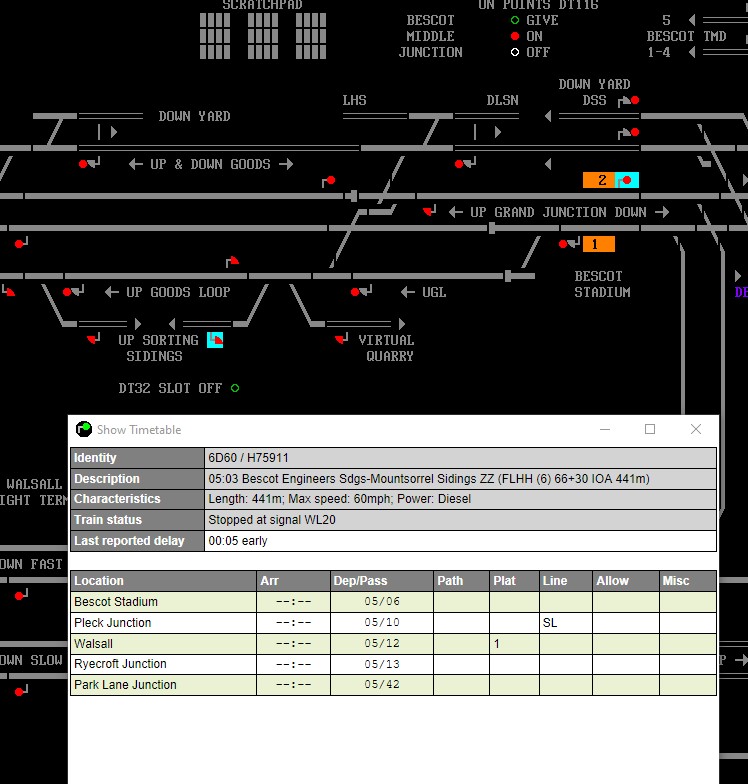Select the Park Lane Junction timetable row

point(394,685)
